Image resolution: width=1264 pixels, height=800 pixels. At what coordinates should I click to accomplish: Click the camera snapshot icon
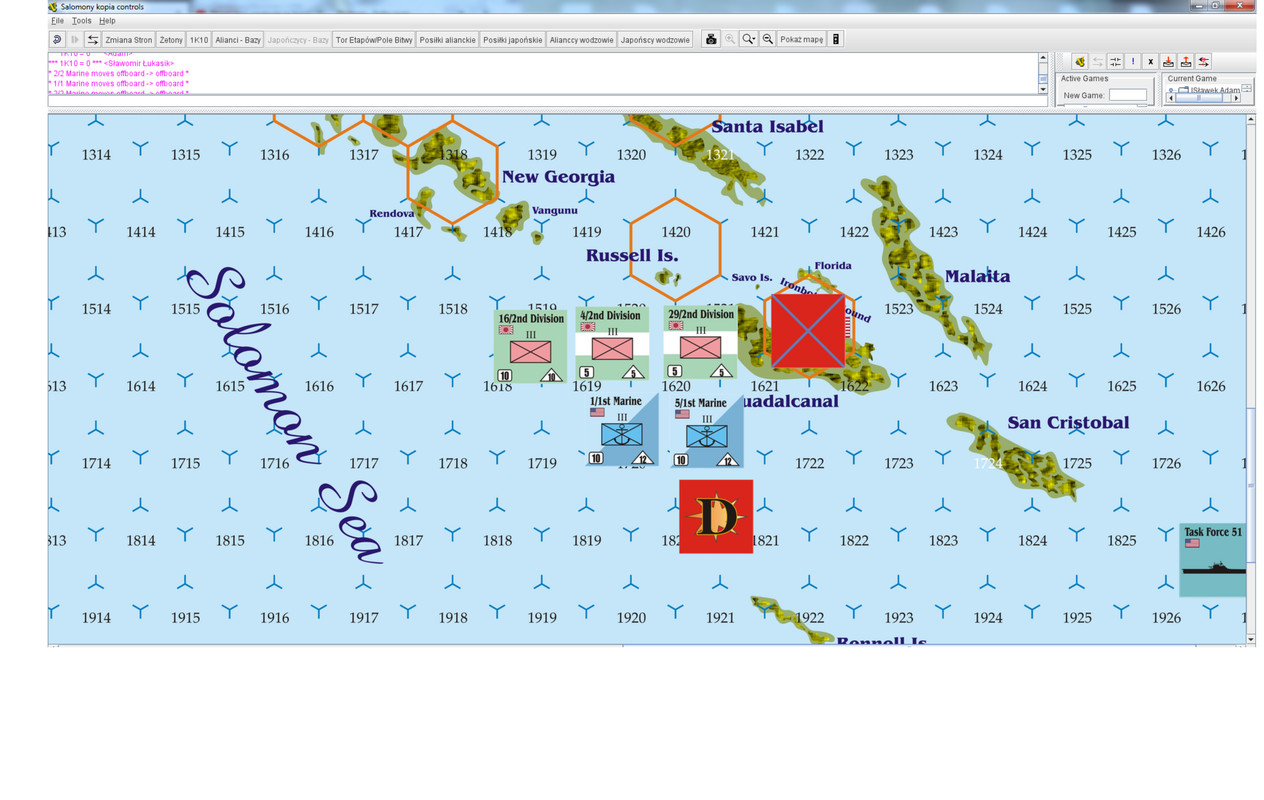(x=711, y=39)
